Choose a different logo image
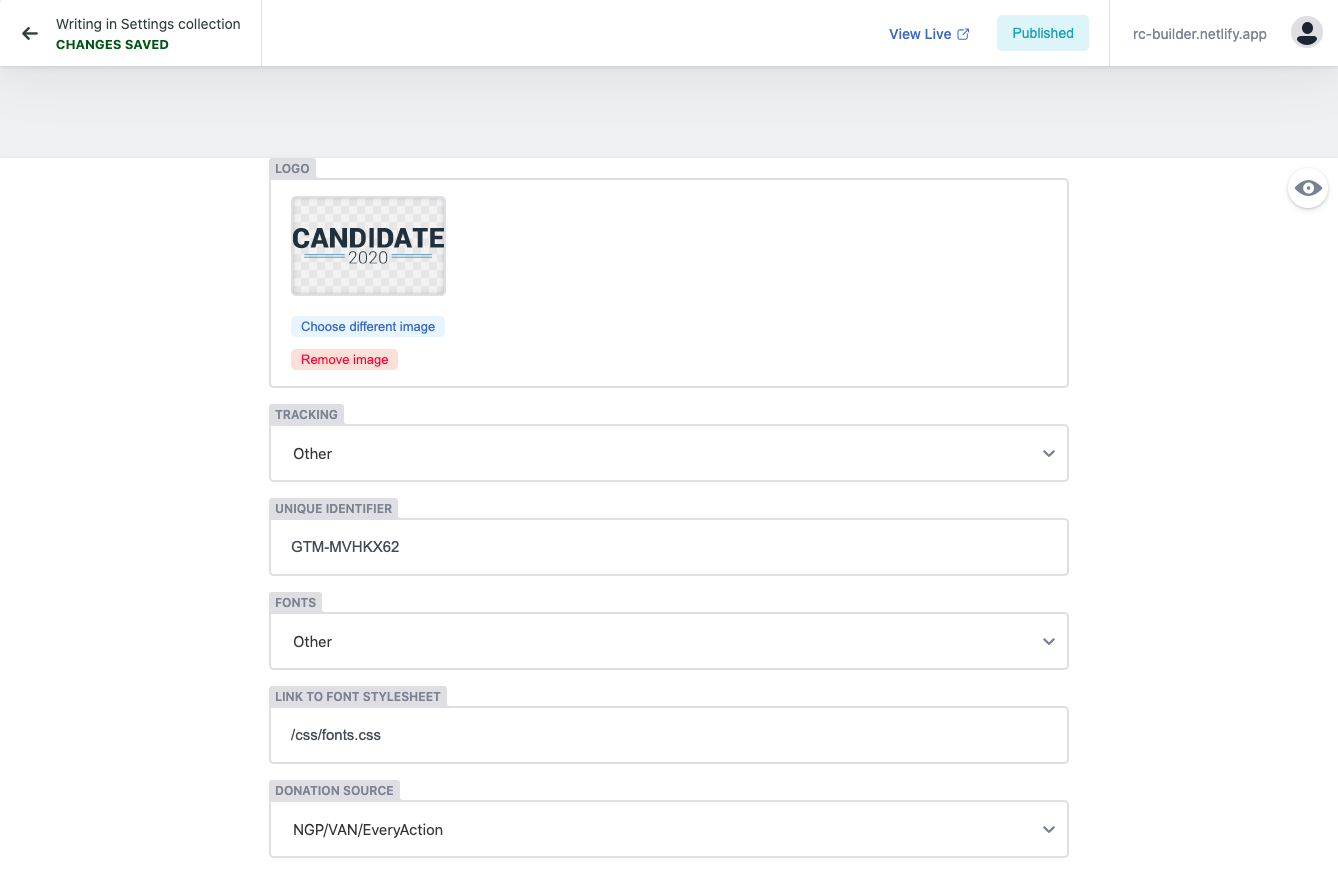The height and width of the screenshot is (874, 1338). coord(368,327)
